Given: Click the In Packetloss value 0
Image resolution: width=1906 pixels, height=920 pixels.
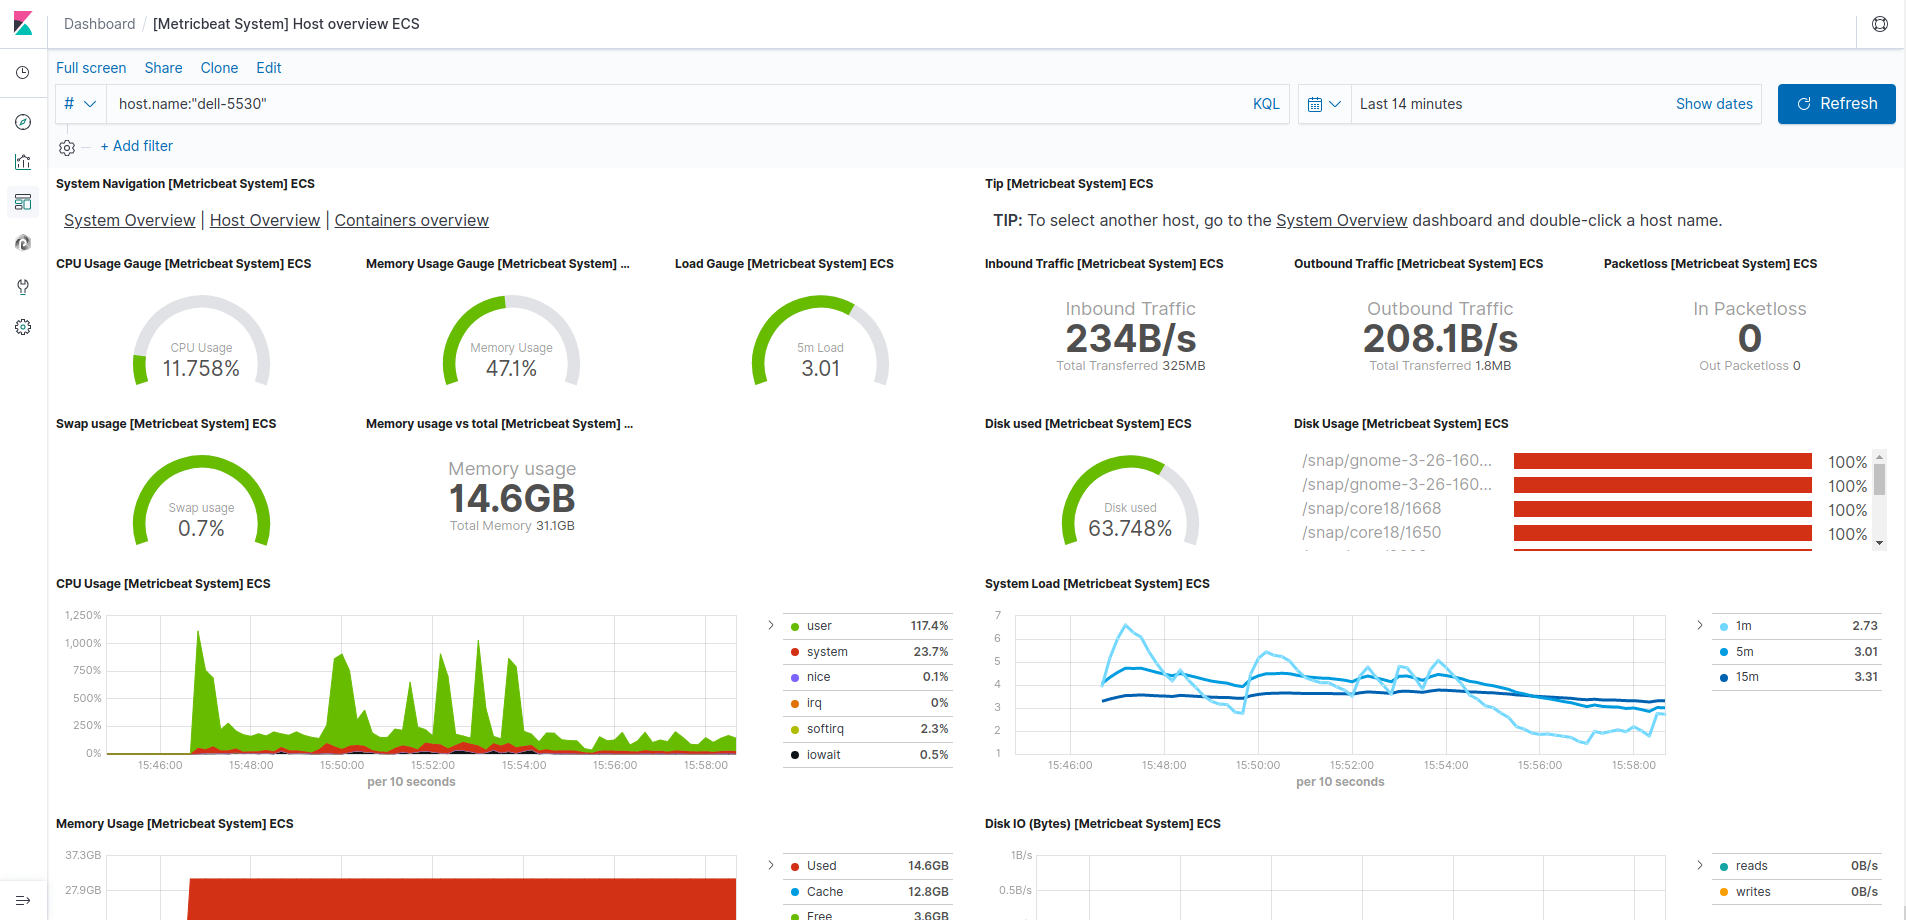Looking at the screenshot, I should (x=1750, y=339).
